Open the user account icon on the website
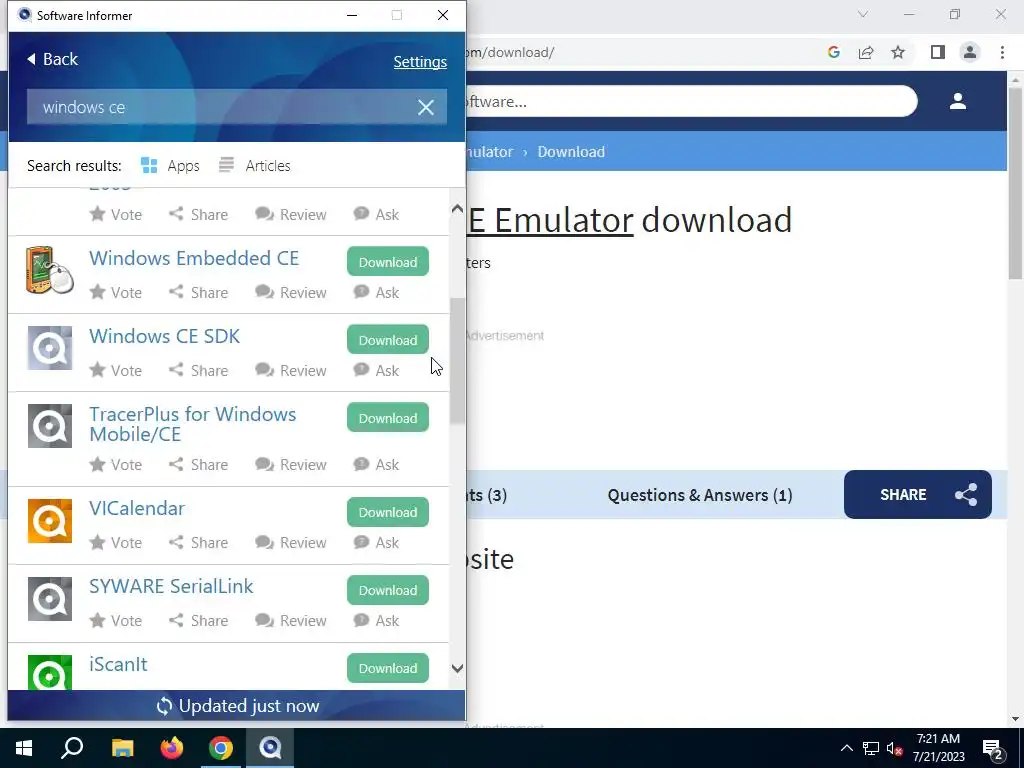 [x=958, y=101]
